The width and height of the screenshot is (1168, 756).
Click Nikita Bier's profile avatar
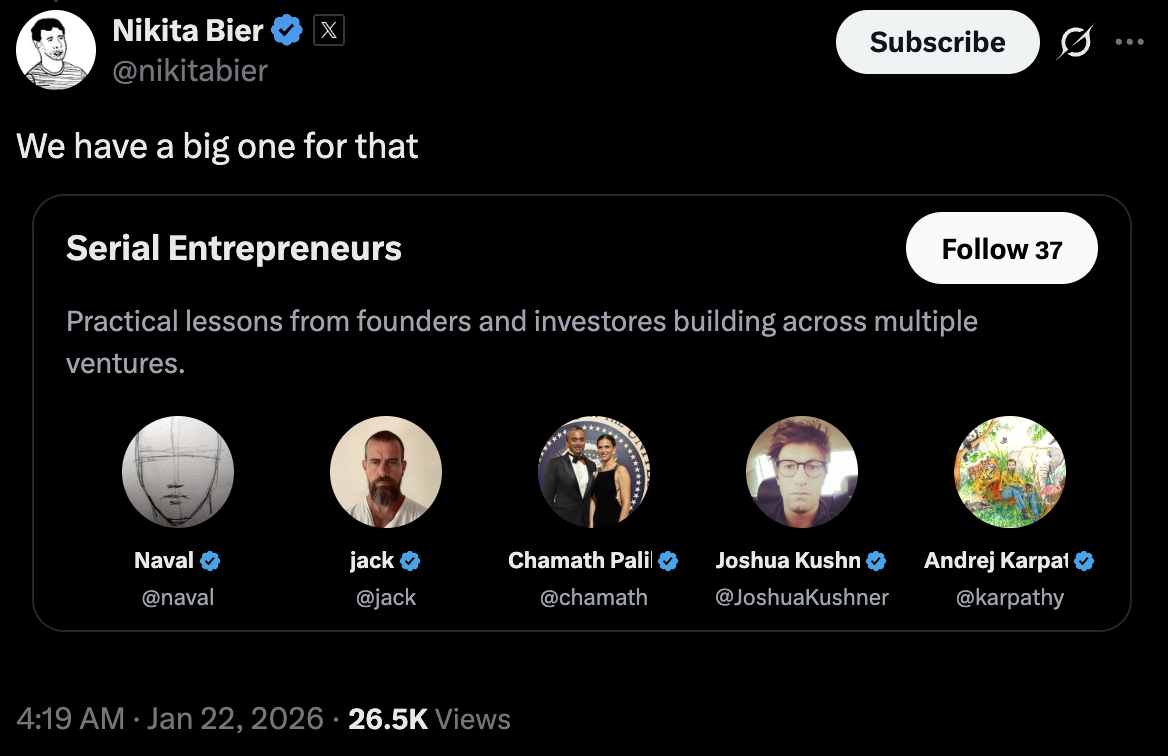(56, 50)
